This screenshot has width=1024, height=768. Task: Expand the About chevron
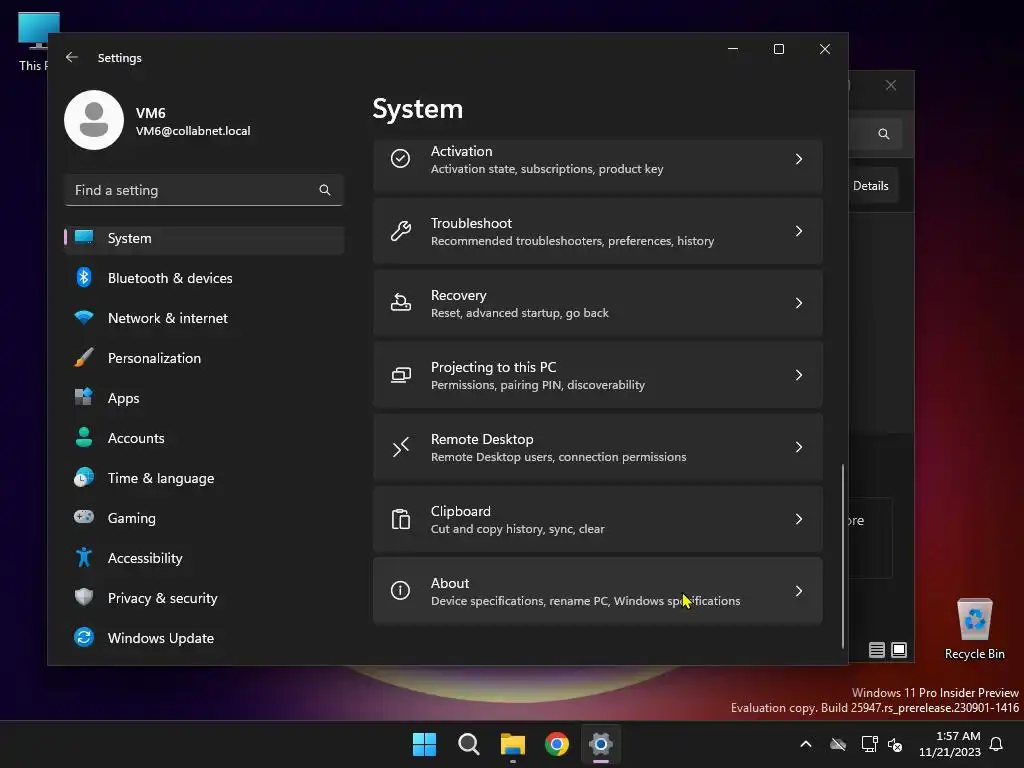tap(799, 591)
